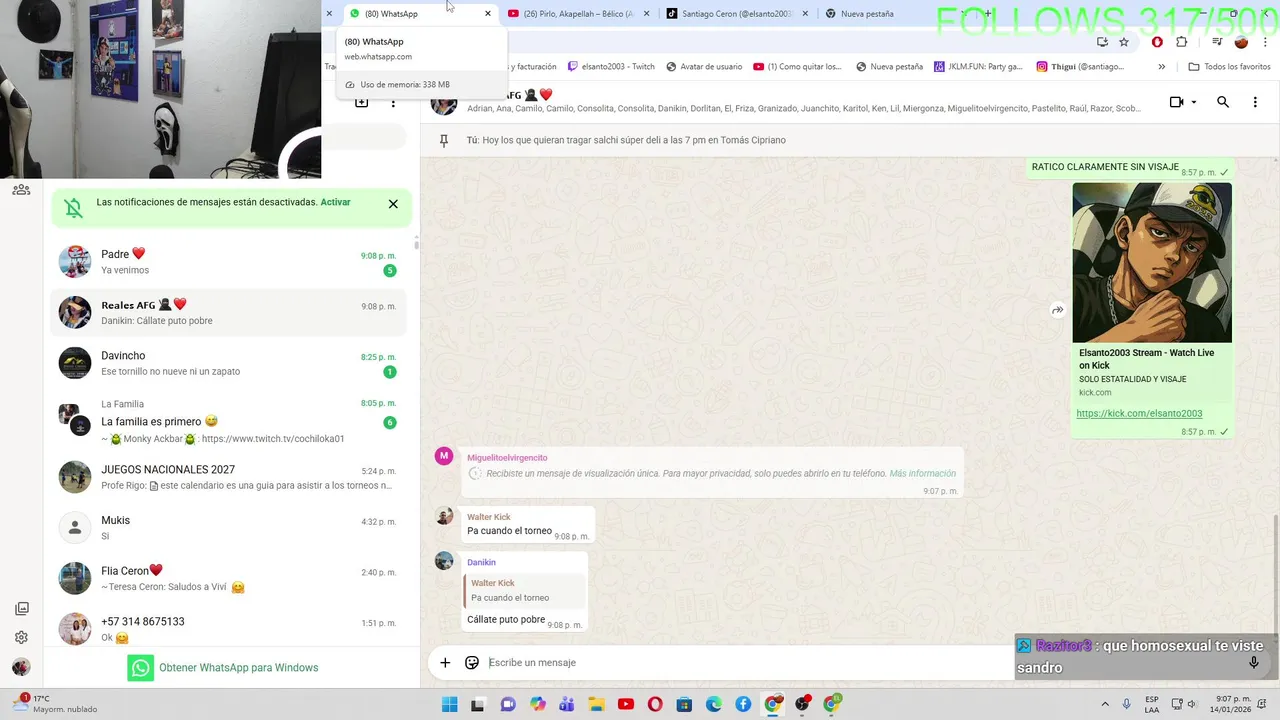Click the new chat icon
Viewport: 1280px width, 720px height.
click(362, 102)
